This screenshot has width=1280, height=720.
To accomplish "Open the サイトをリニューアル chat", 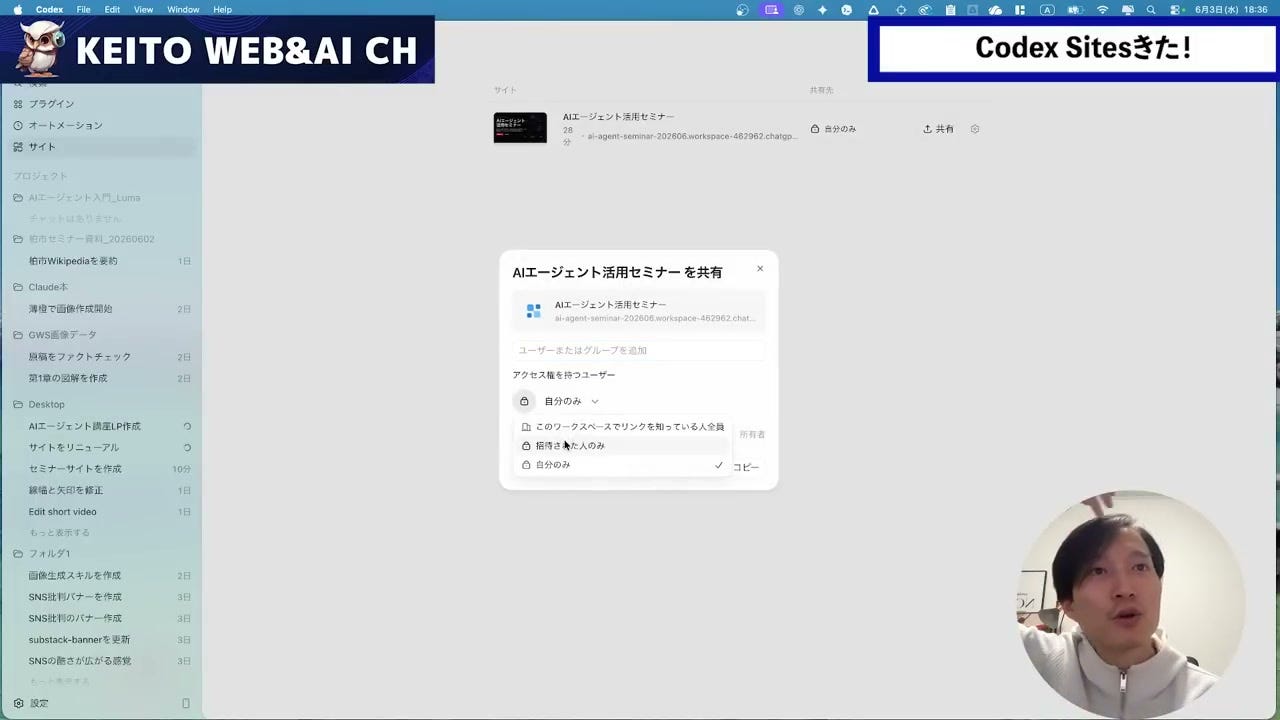I will click(100, 447).
